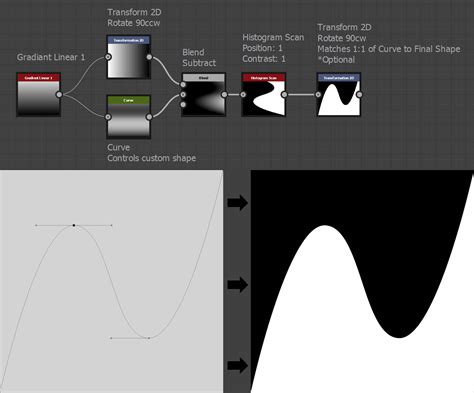The height and width of the screenshot is (393, 474).
Task: Grab the left tangent handle of the valley key
Action: point(111,338)
